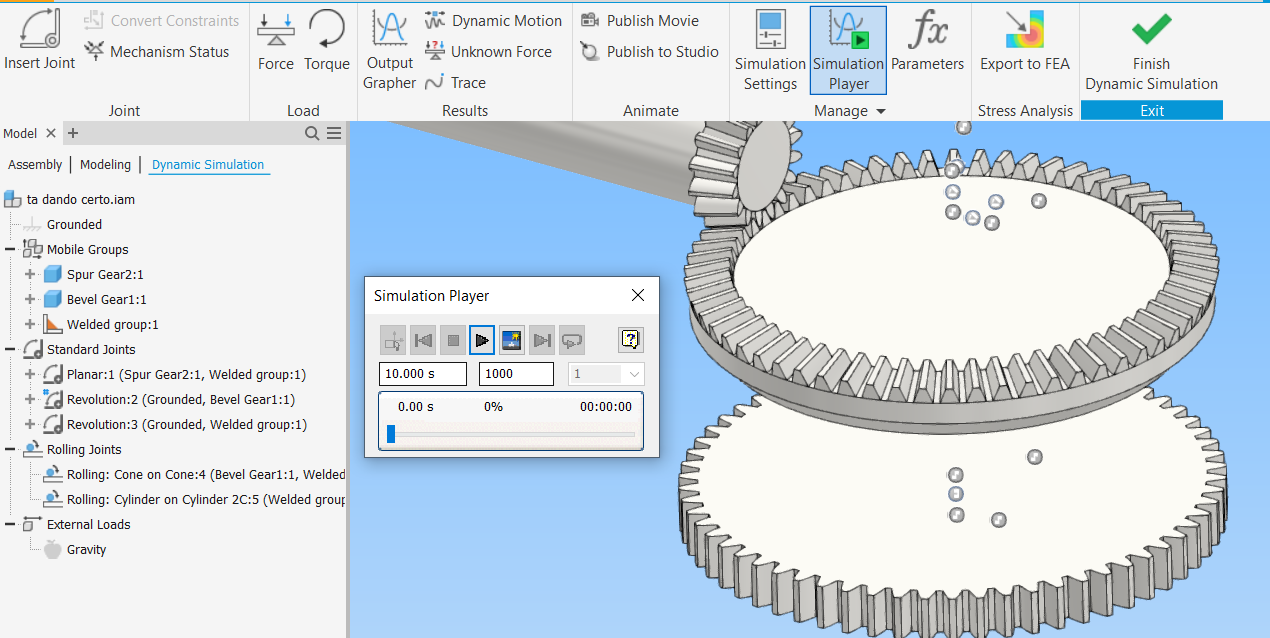Close the Simulation Player dialog
The height and width of the screenshot is (638, 1270).
(x=639, y=295)
